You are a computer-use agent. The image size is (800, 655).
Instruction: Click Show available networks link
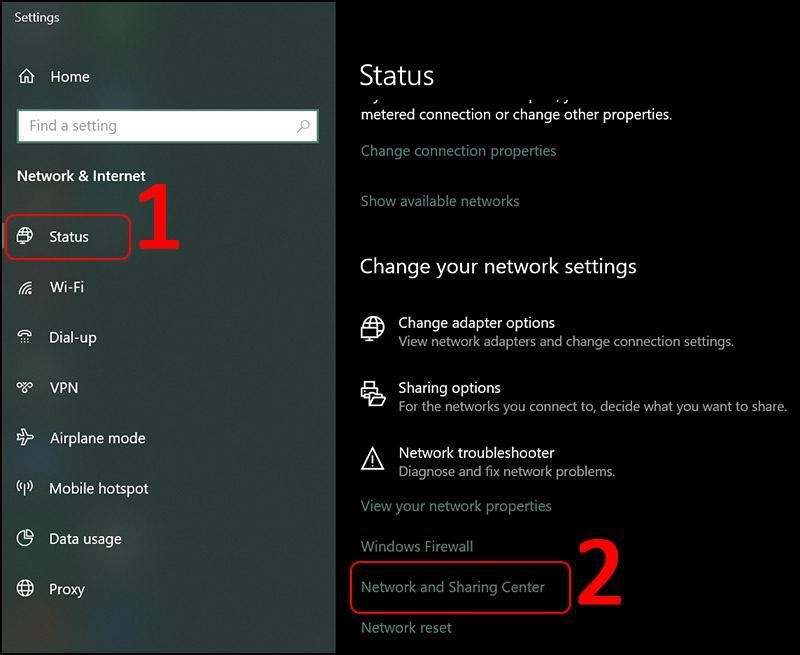(440, 201)
